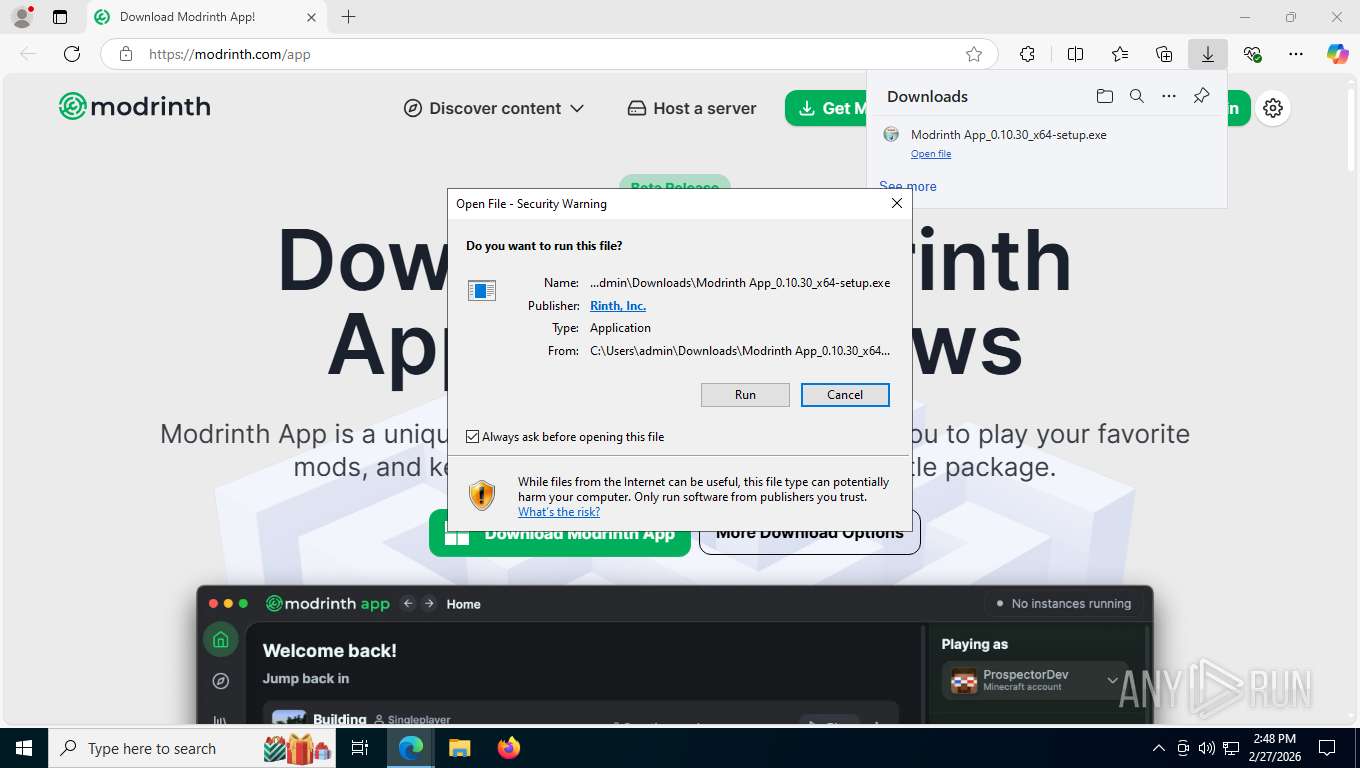The image size is (1360, 768).
Task: Open Microsoft Edge from taskbar
Action: (x=411, y=748)
